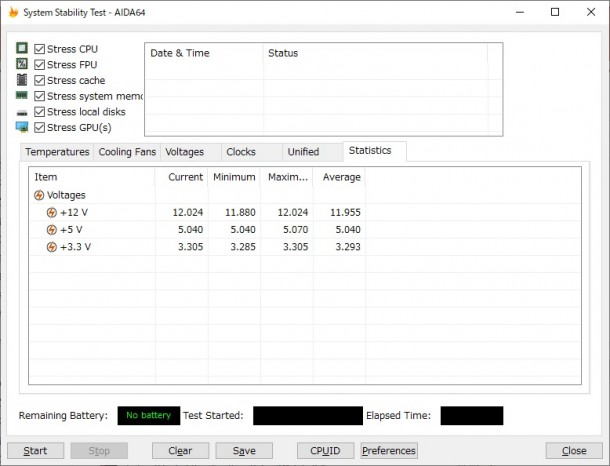Screen dimensions: 610x466
Task: Select the +5 V row label
Action: 71,229
